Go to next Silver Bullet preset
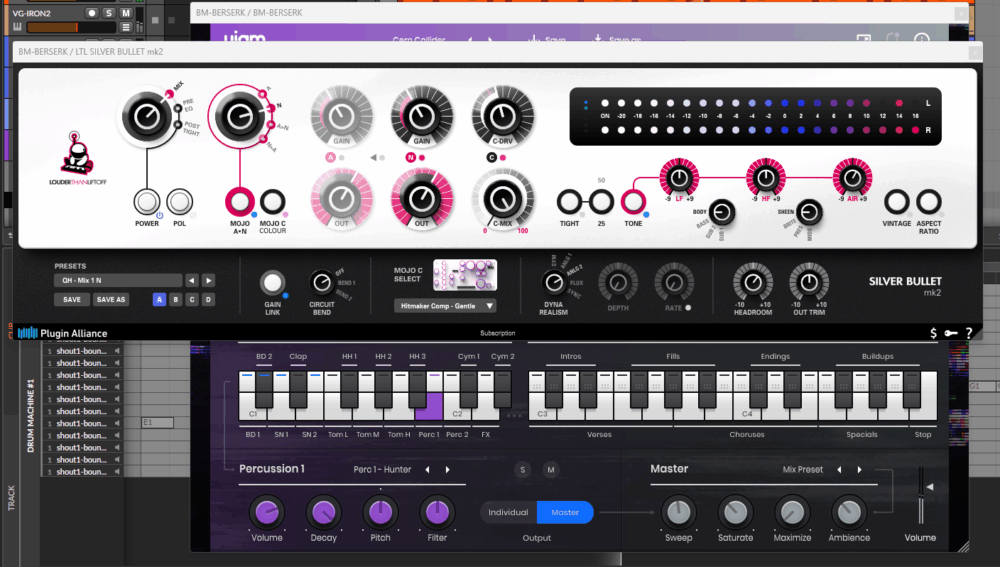Image resolution: width=1000 pixels, height=567 pixels. click(209, 281)
